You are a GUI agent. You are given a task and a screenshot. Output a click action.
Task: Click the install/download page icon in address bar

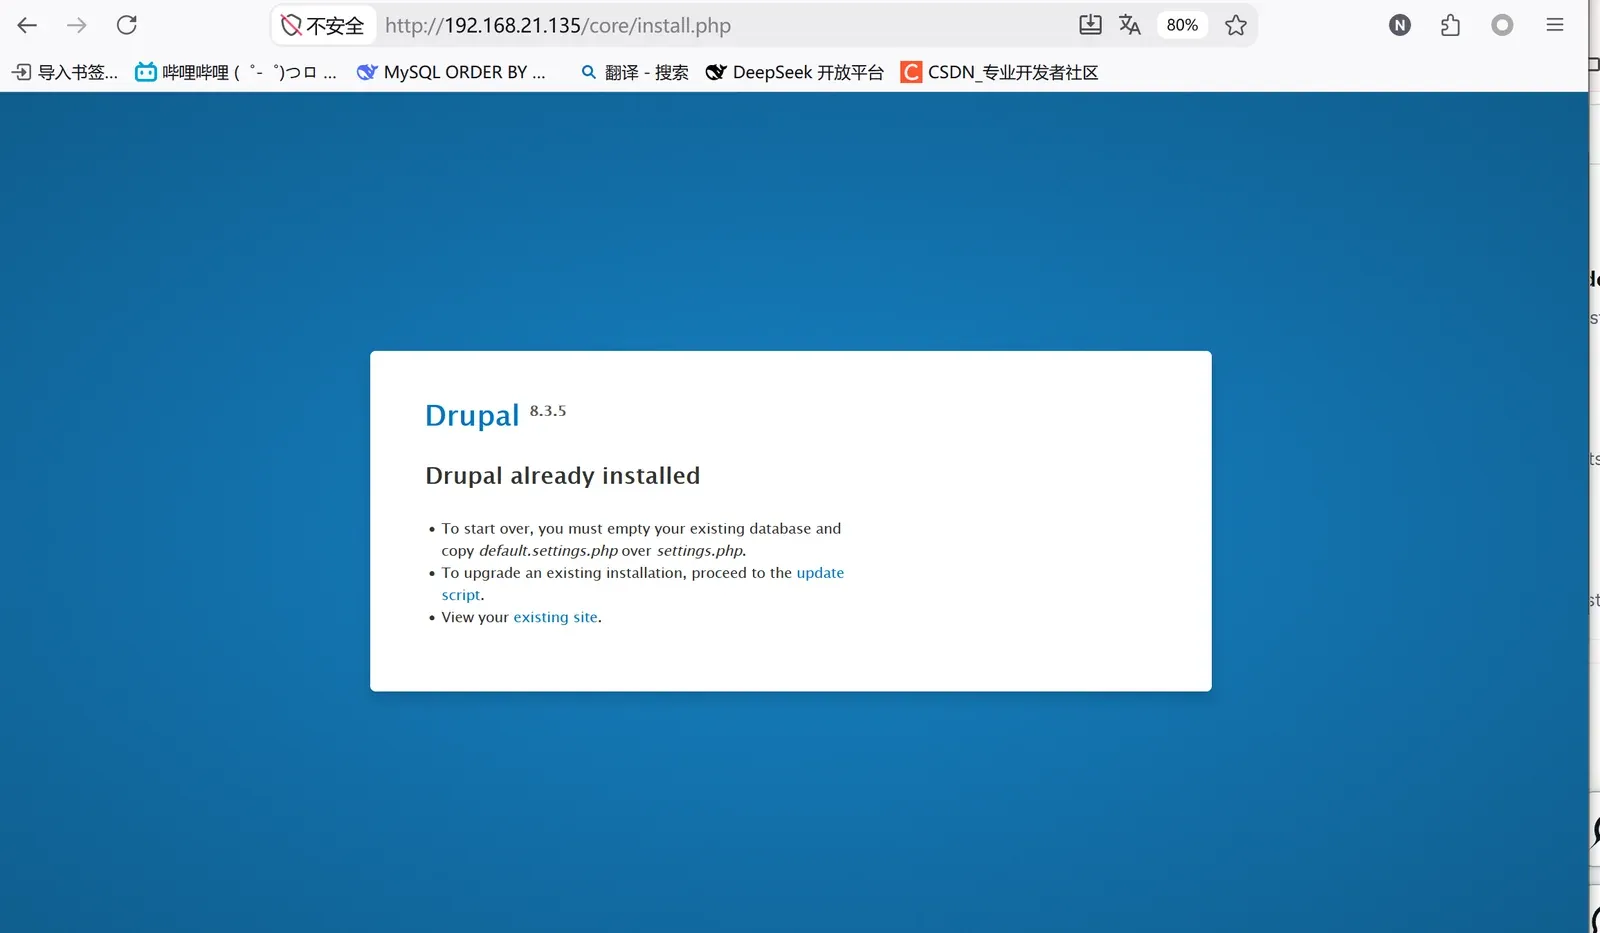[1091, 25]
